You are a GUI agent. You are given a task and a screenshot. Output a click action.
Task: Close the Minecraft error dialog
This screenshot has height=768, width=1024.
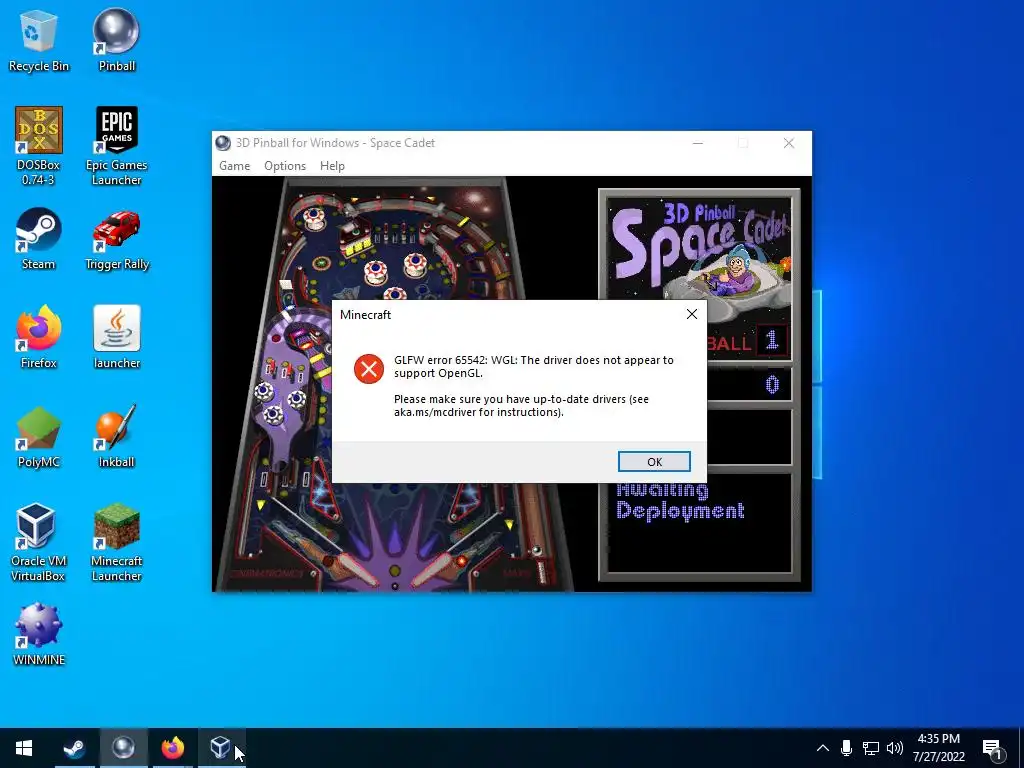coord(692,314)
